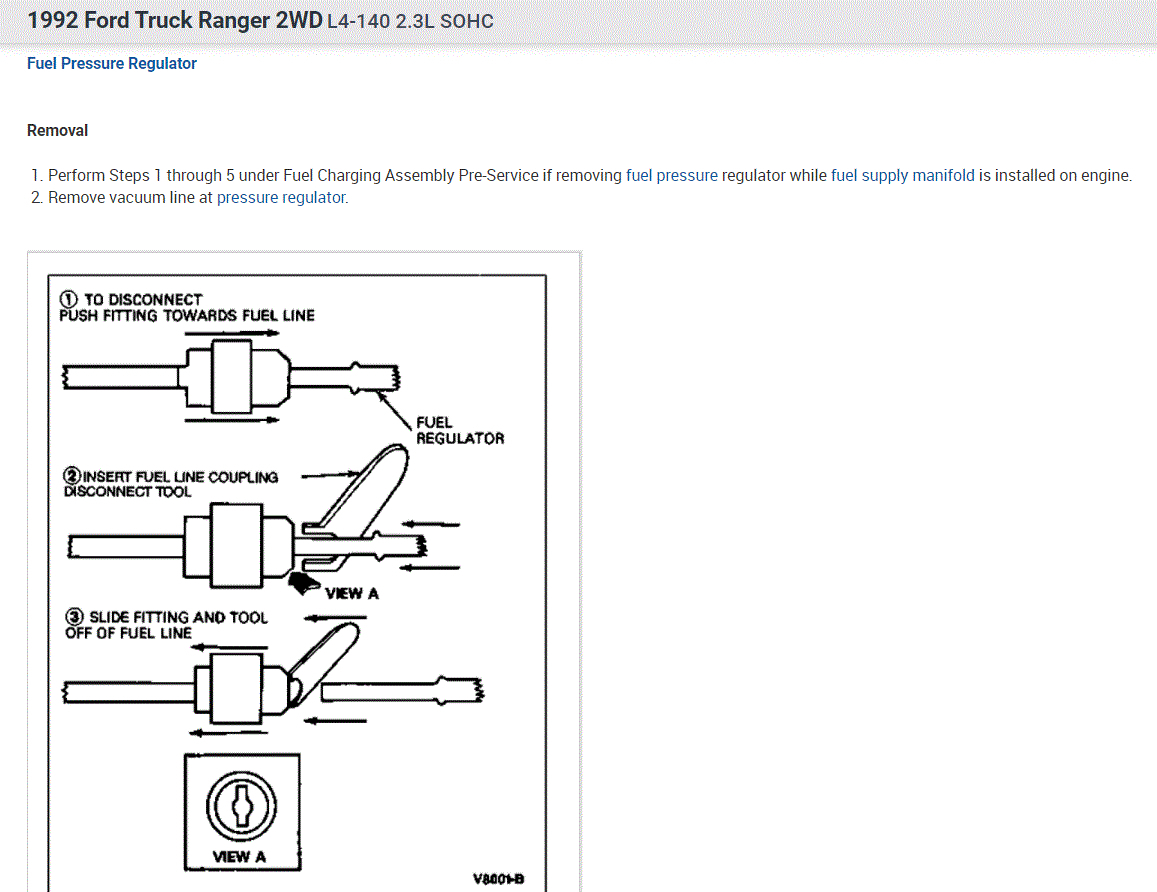The width and height of the screenshot is (1157, 892).
Task: Click the "pressure regulator" link in step two
Action: click(281, 198)
